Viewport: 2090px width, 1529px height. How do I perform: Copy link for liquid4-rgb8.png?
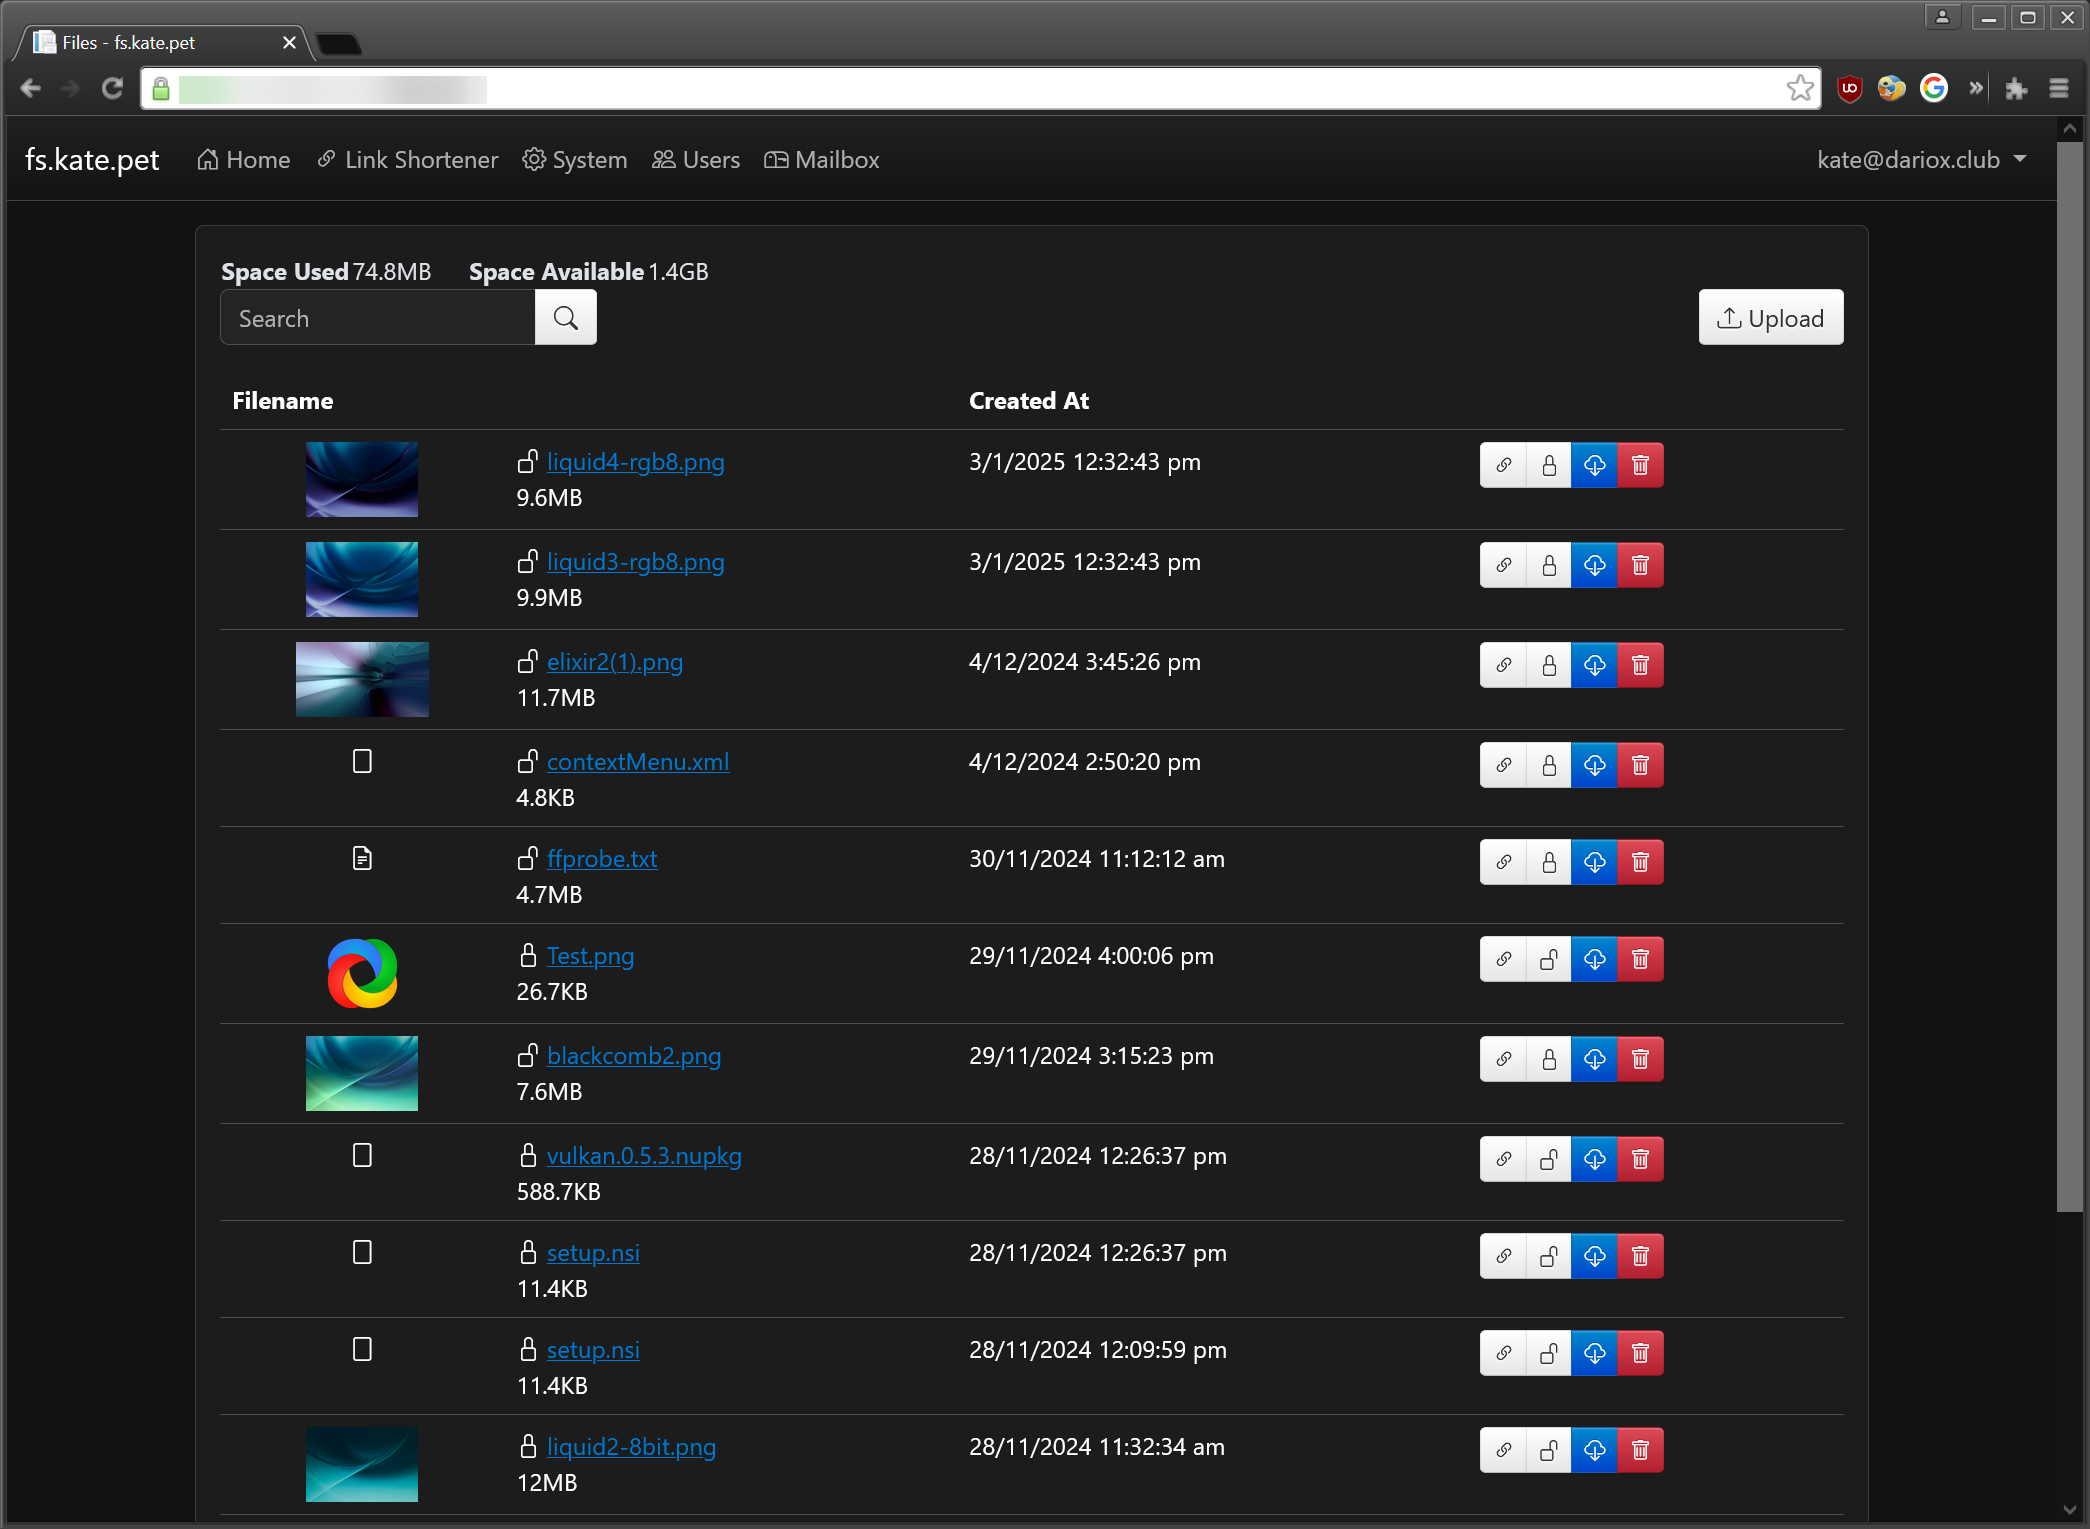[1503, 465]
